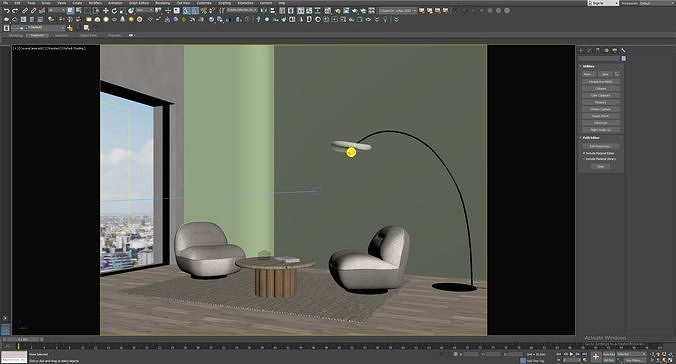Image resolution: width=676 pixels, height=364 pixels.
Task: Play the animation
Action: (572, 354)
